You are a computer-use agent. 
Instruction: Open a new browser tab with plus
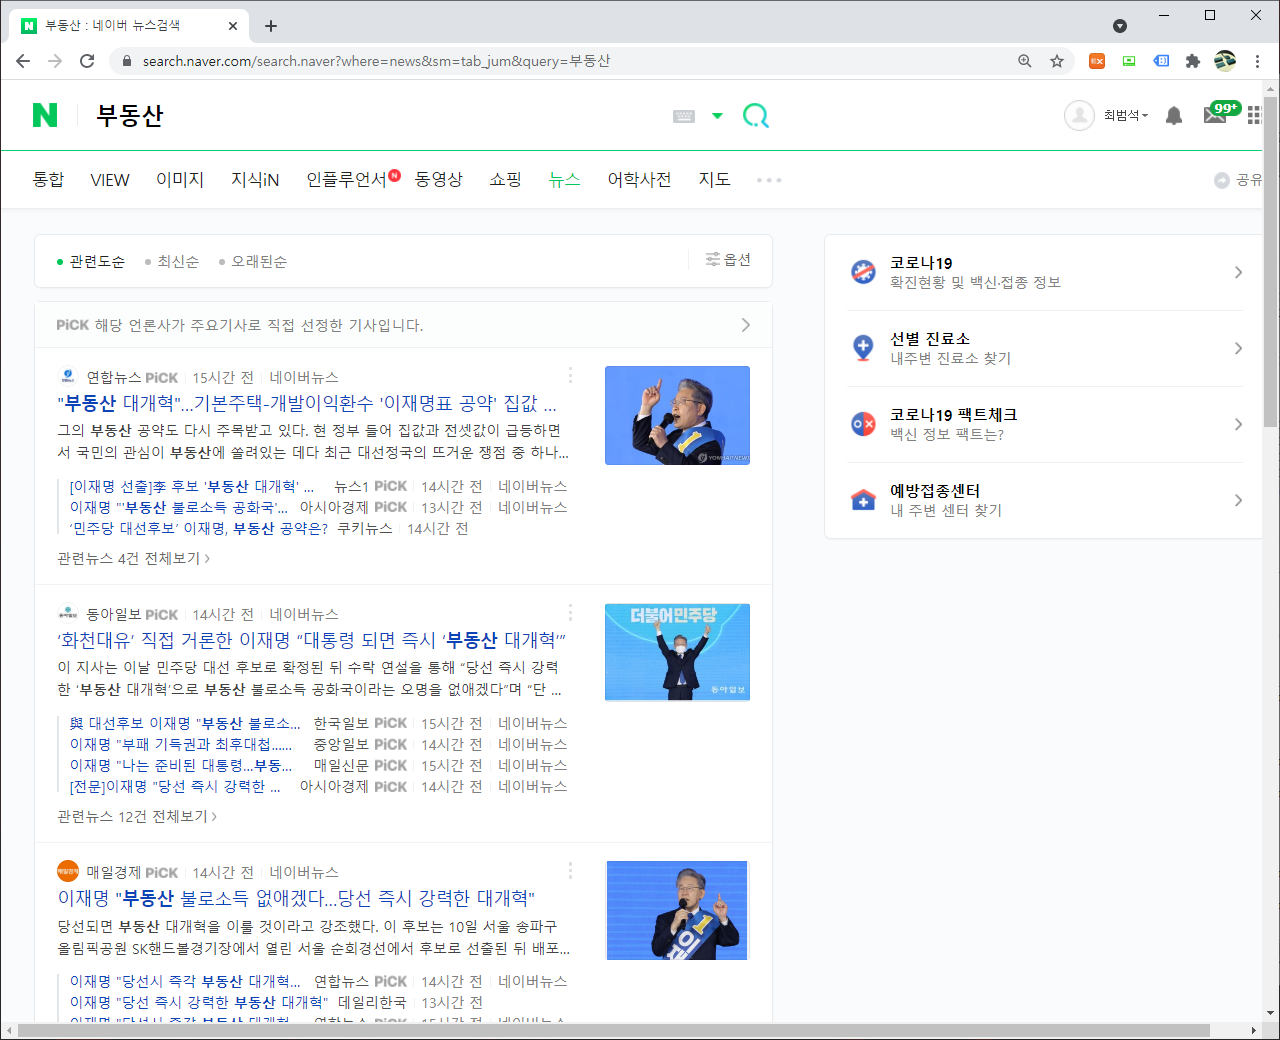point(271,26)
